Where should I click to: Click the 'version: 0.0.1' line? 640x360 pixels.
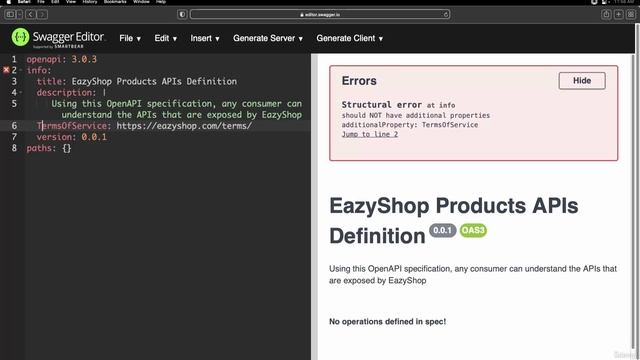(72, 137)
